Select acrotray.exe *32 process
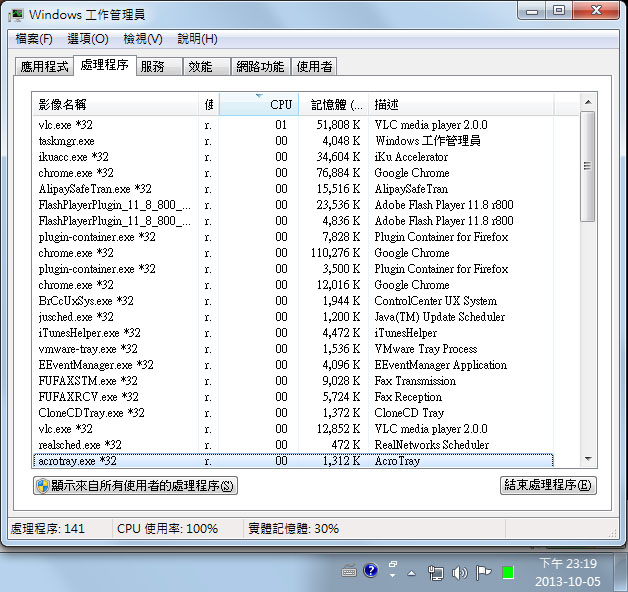Screen dimensions: 628x592 coord(293,461)
